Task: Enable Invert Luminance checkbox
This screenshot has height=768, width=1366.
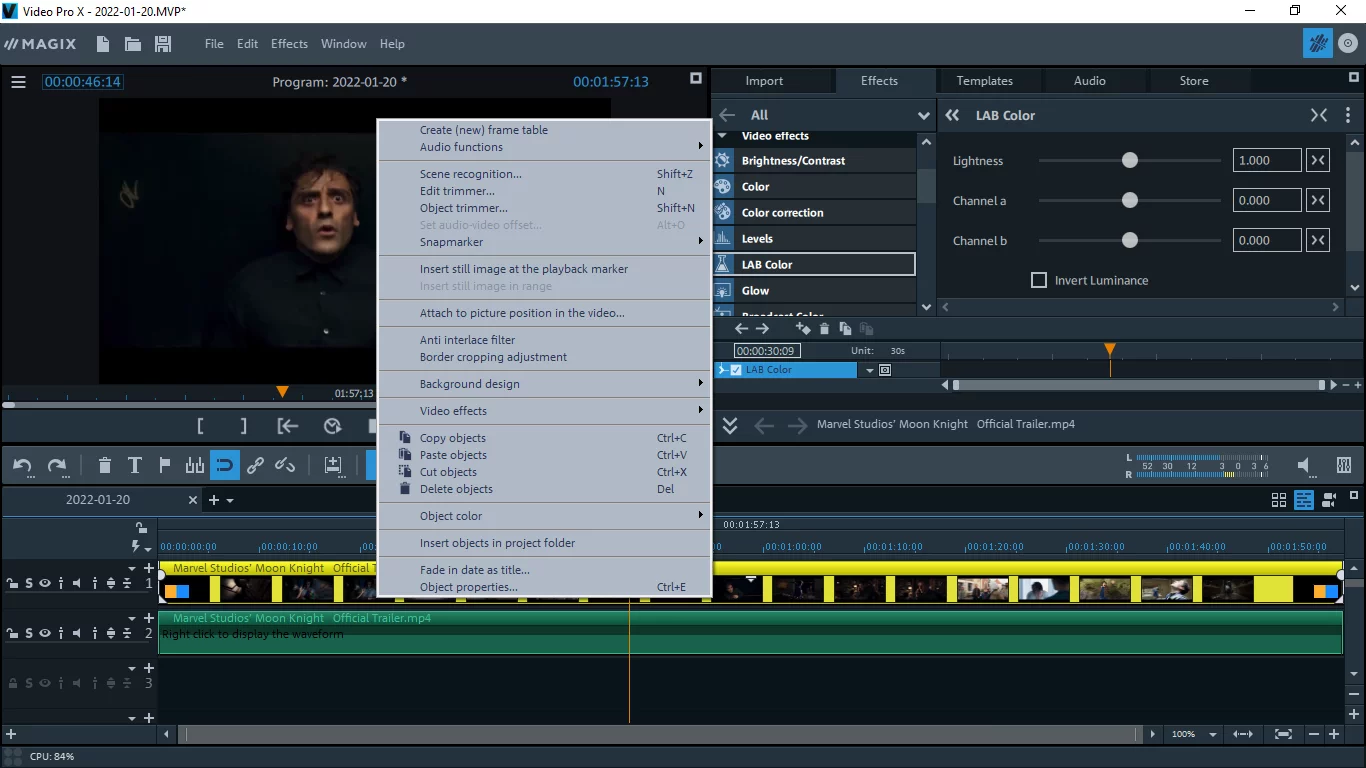Action: pos(1039,280)
